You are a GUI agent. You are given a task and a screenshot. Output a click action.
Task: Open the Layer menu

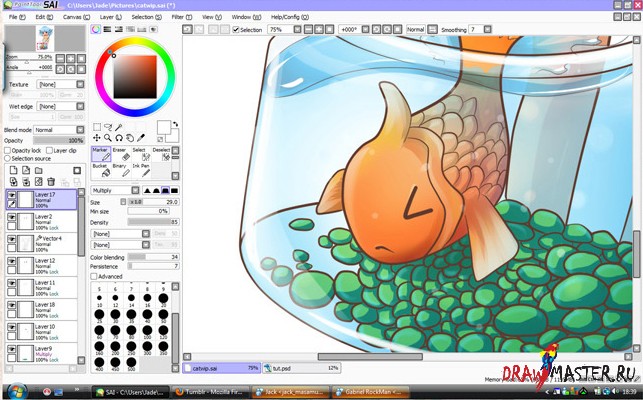(x=111, y=17)
